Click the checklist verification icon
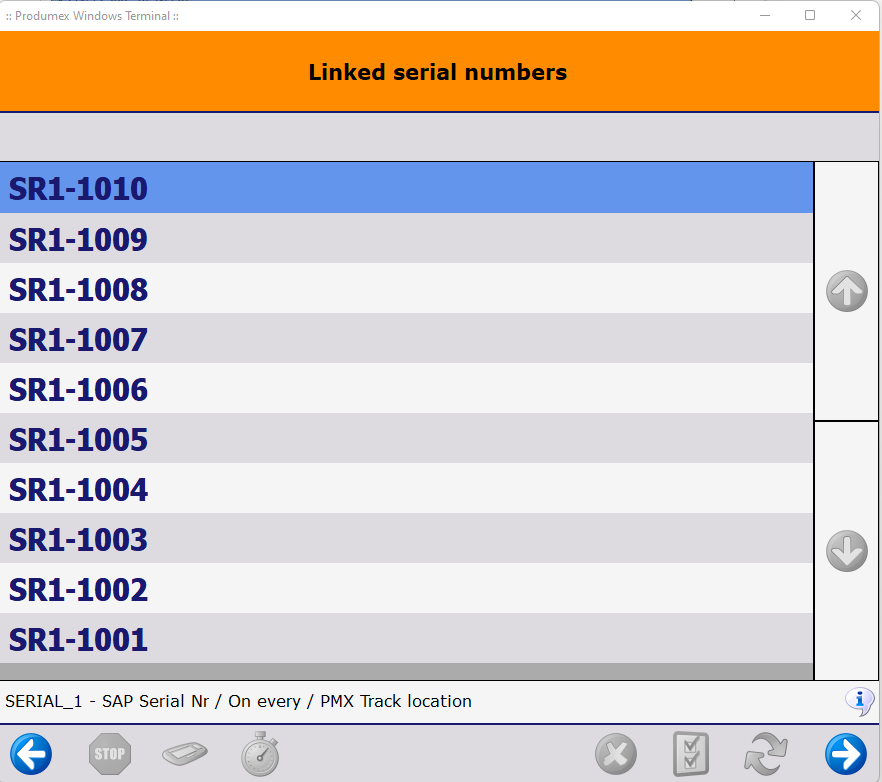Image resolution: width=882 pixels, height=782 pixels. tap(689, 753)
